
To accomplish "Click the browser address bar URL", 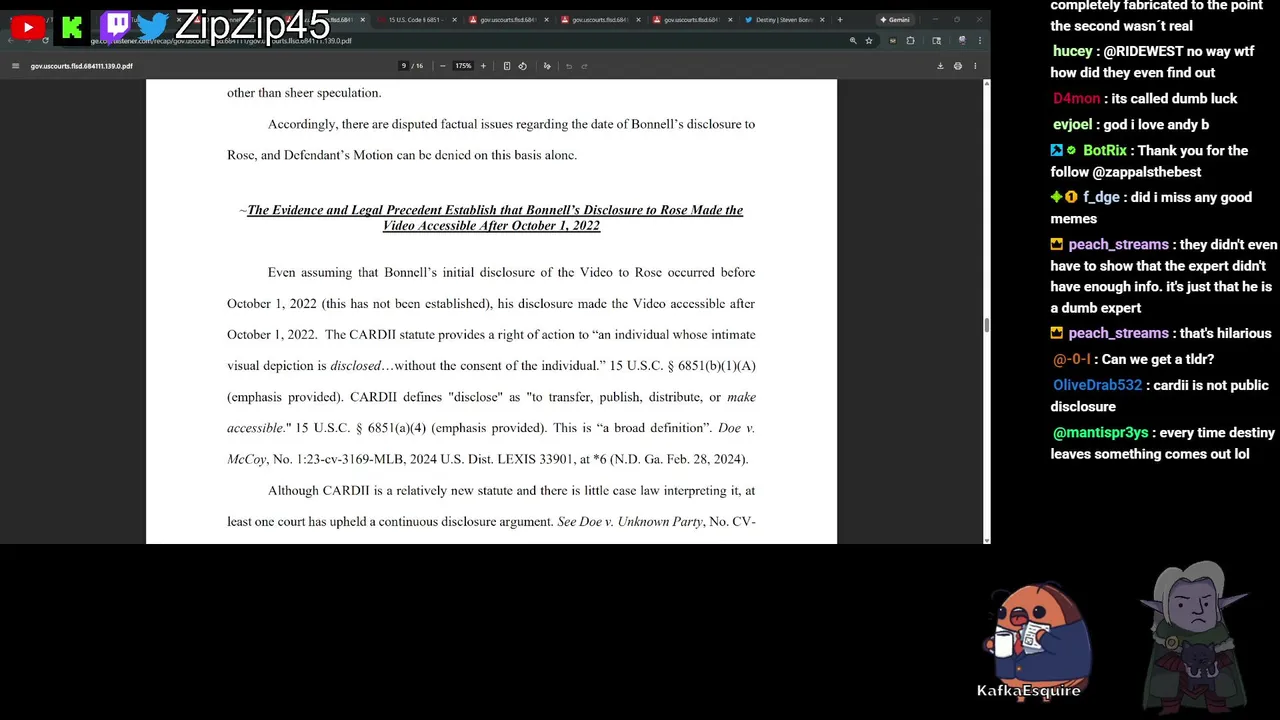I will point(450,41).
